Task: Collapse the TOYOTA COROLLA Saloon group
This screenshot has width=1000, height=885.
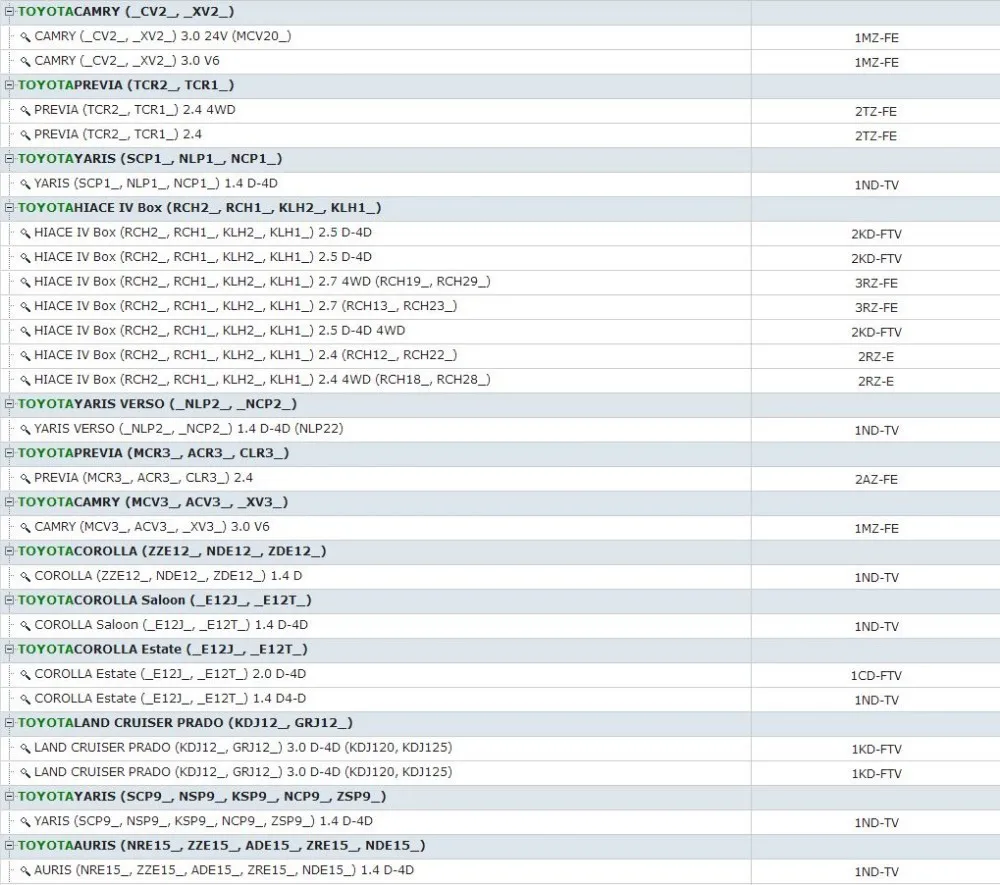Action: pos(10,600)
